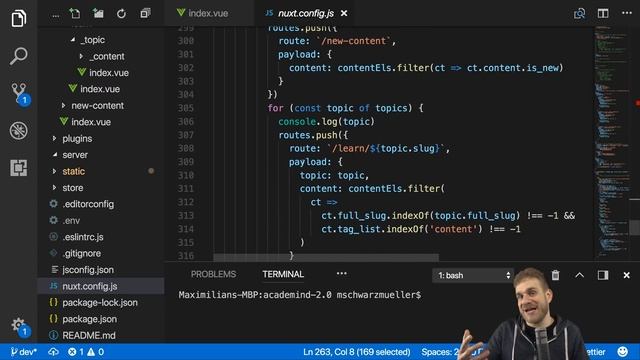Expand the new-content folder

tap(97, 106)
